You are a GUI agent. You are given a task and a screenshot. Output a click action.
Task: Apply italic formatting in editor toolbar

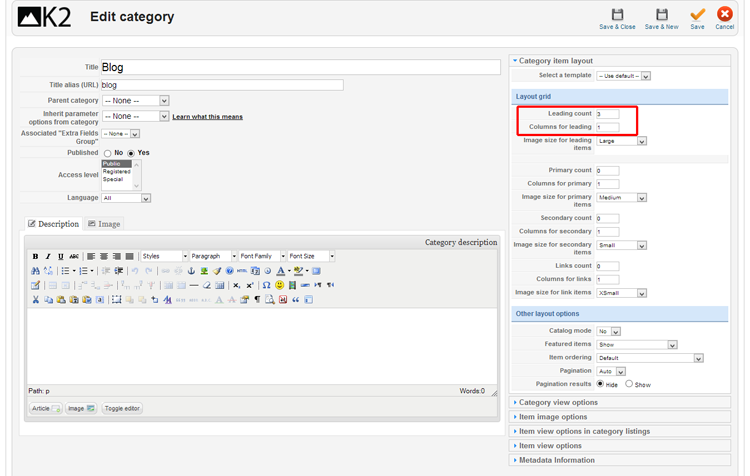48,257
